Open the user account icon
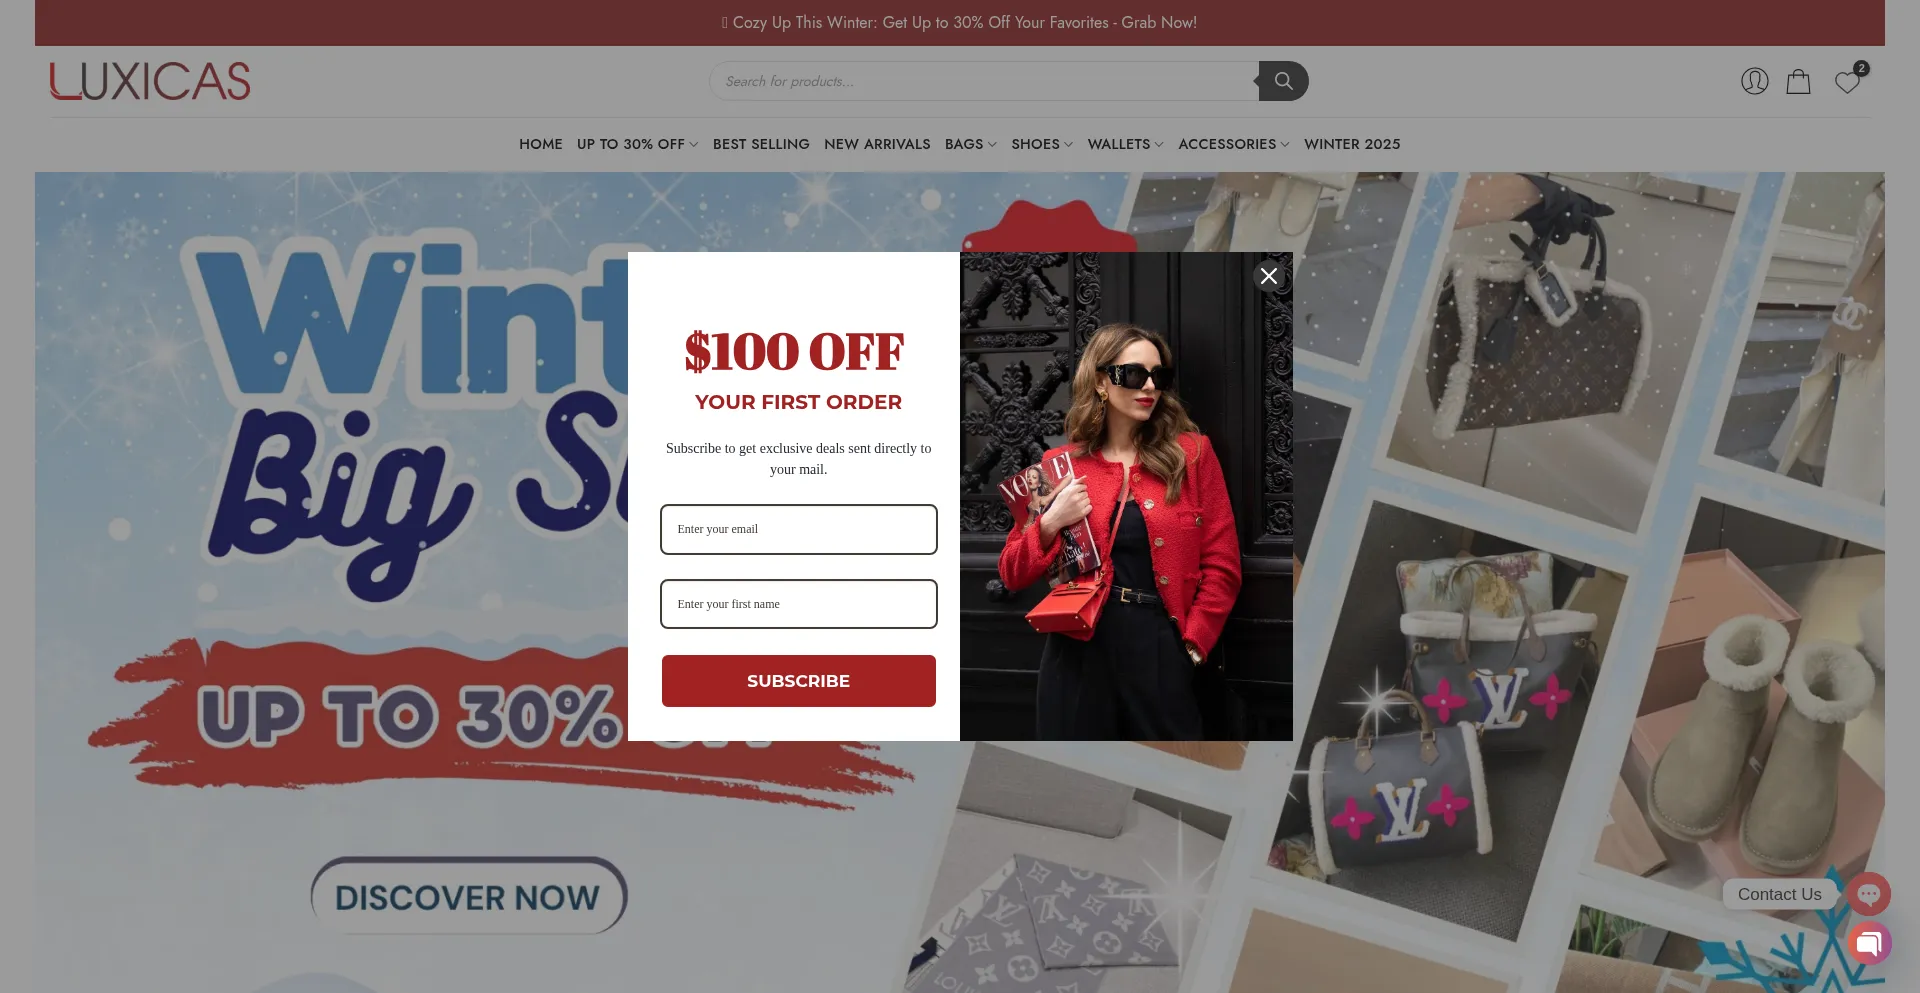This screenshot has height=993, width=1920. tap(1755, 81)
